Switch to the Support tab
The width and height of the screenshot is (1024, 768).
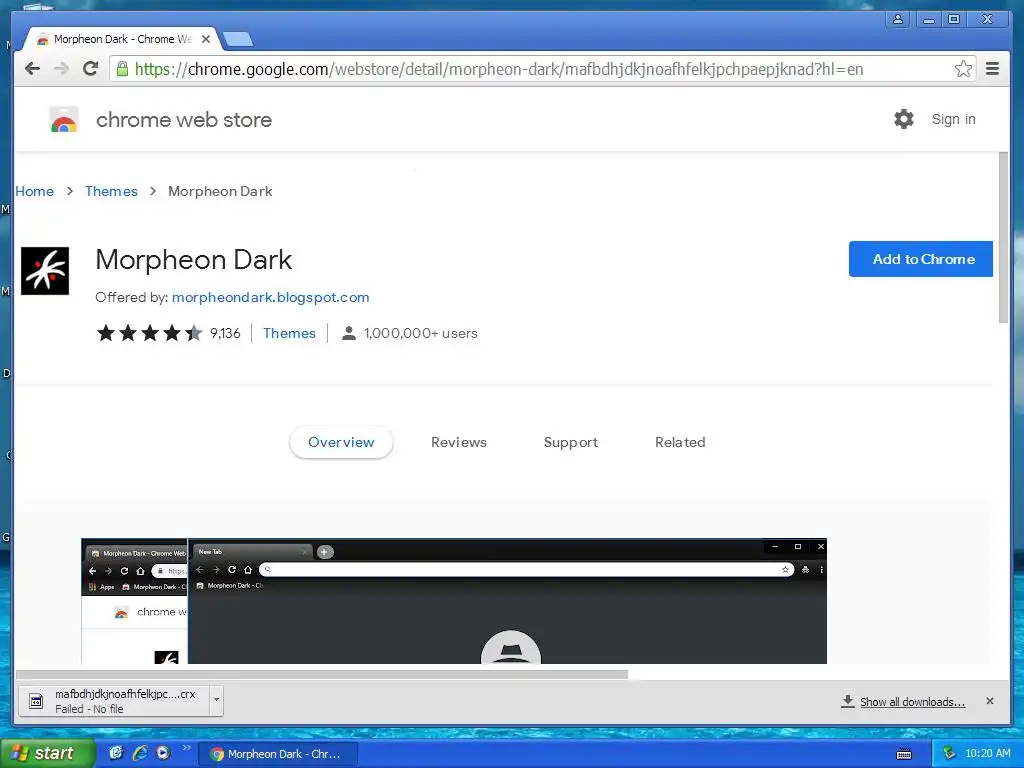pyautogui.click(x=571, y=442)
